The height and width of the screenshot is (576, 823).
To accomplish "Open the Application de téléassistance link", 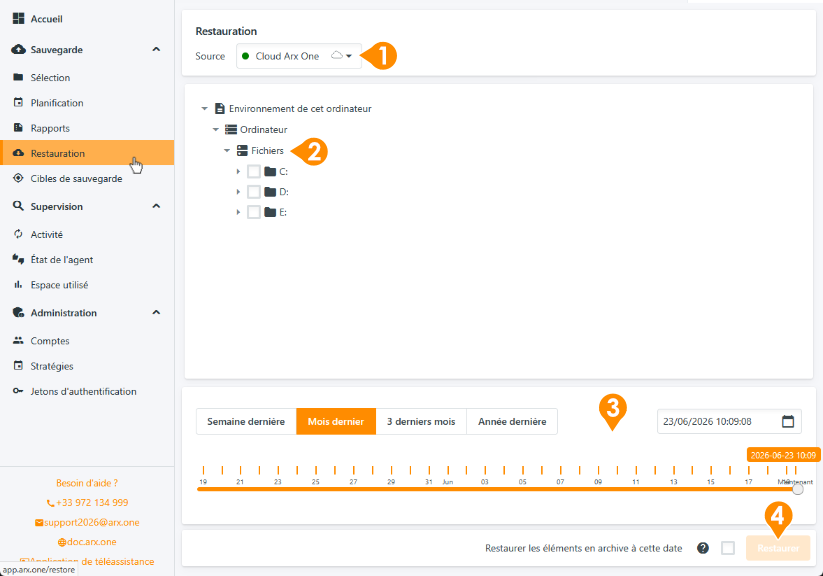I will [87, 561].
